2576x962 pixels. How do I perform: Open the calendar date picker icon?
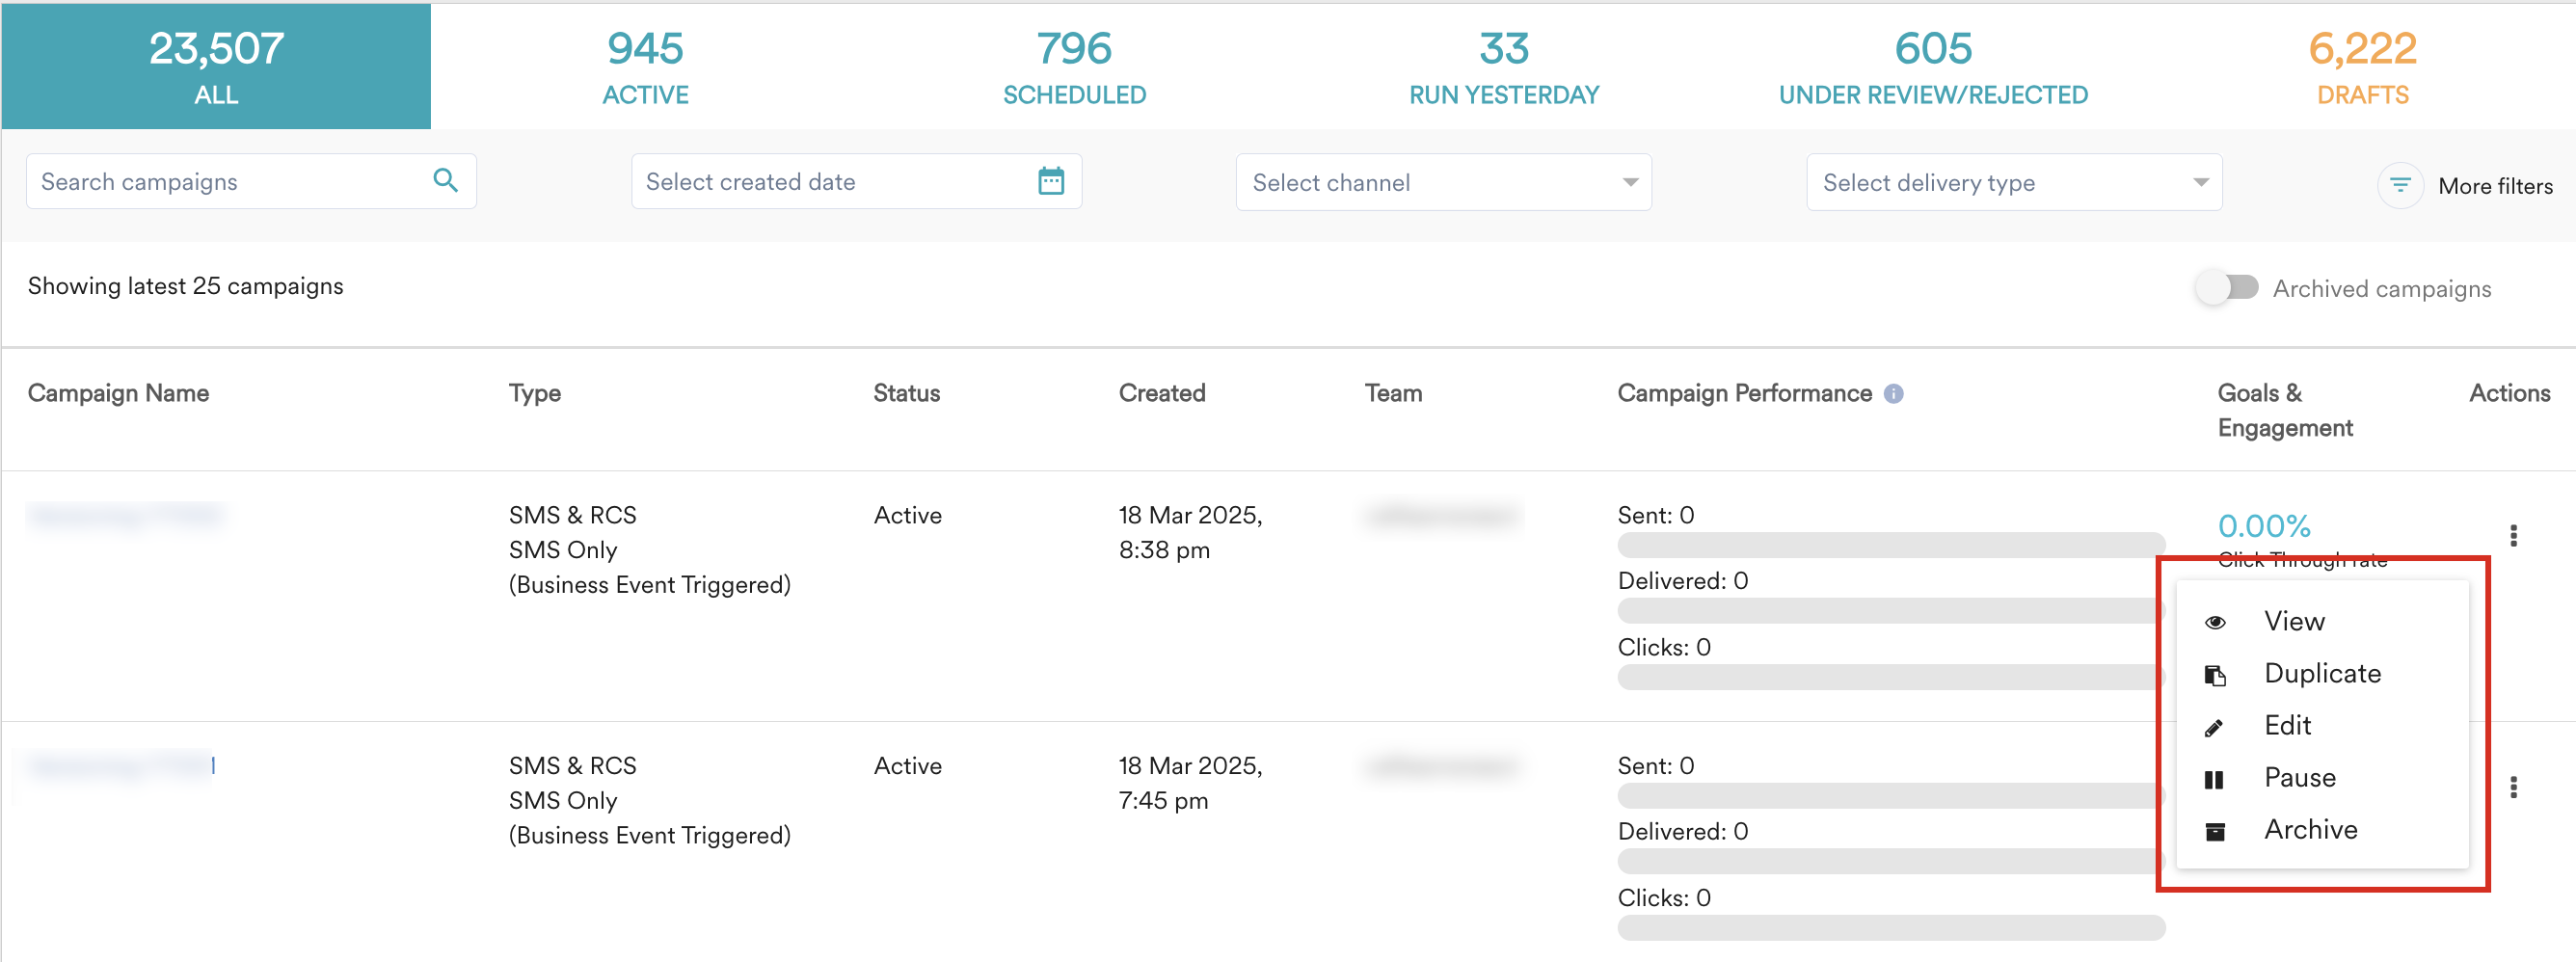pos(1050,182)
